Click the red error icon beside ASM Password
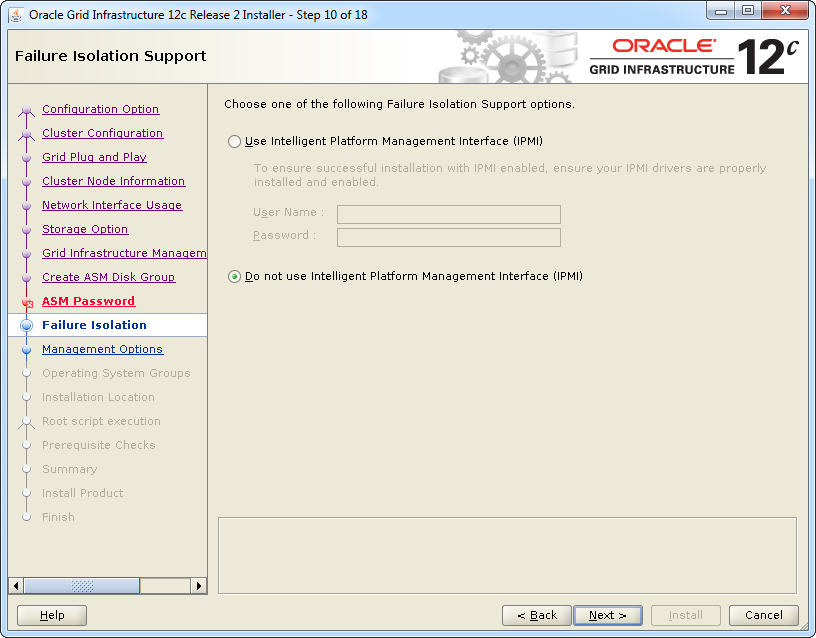The image size is (816, 638). tap(27, 302)
